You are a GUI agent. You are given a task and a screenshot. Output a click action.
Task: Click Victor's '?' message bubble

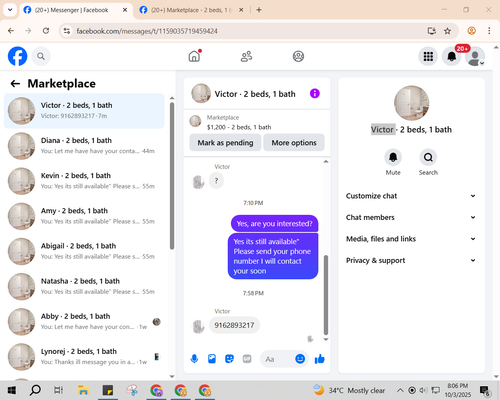[216, 181]
